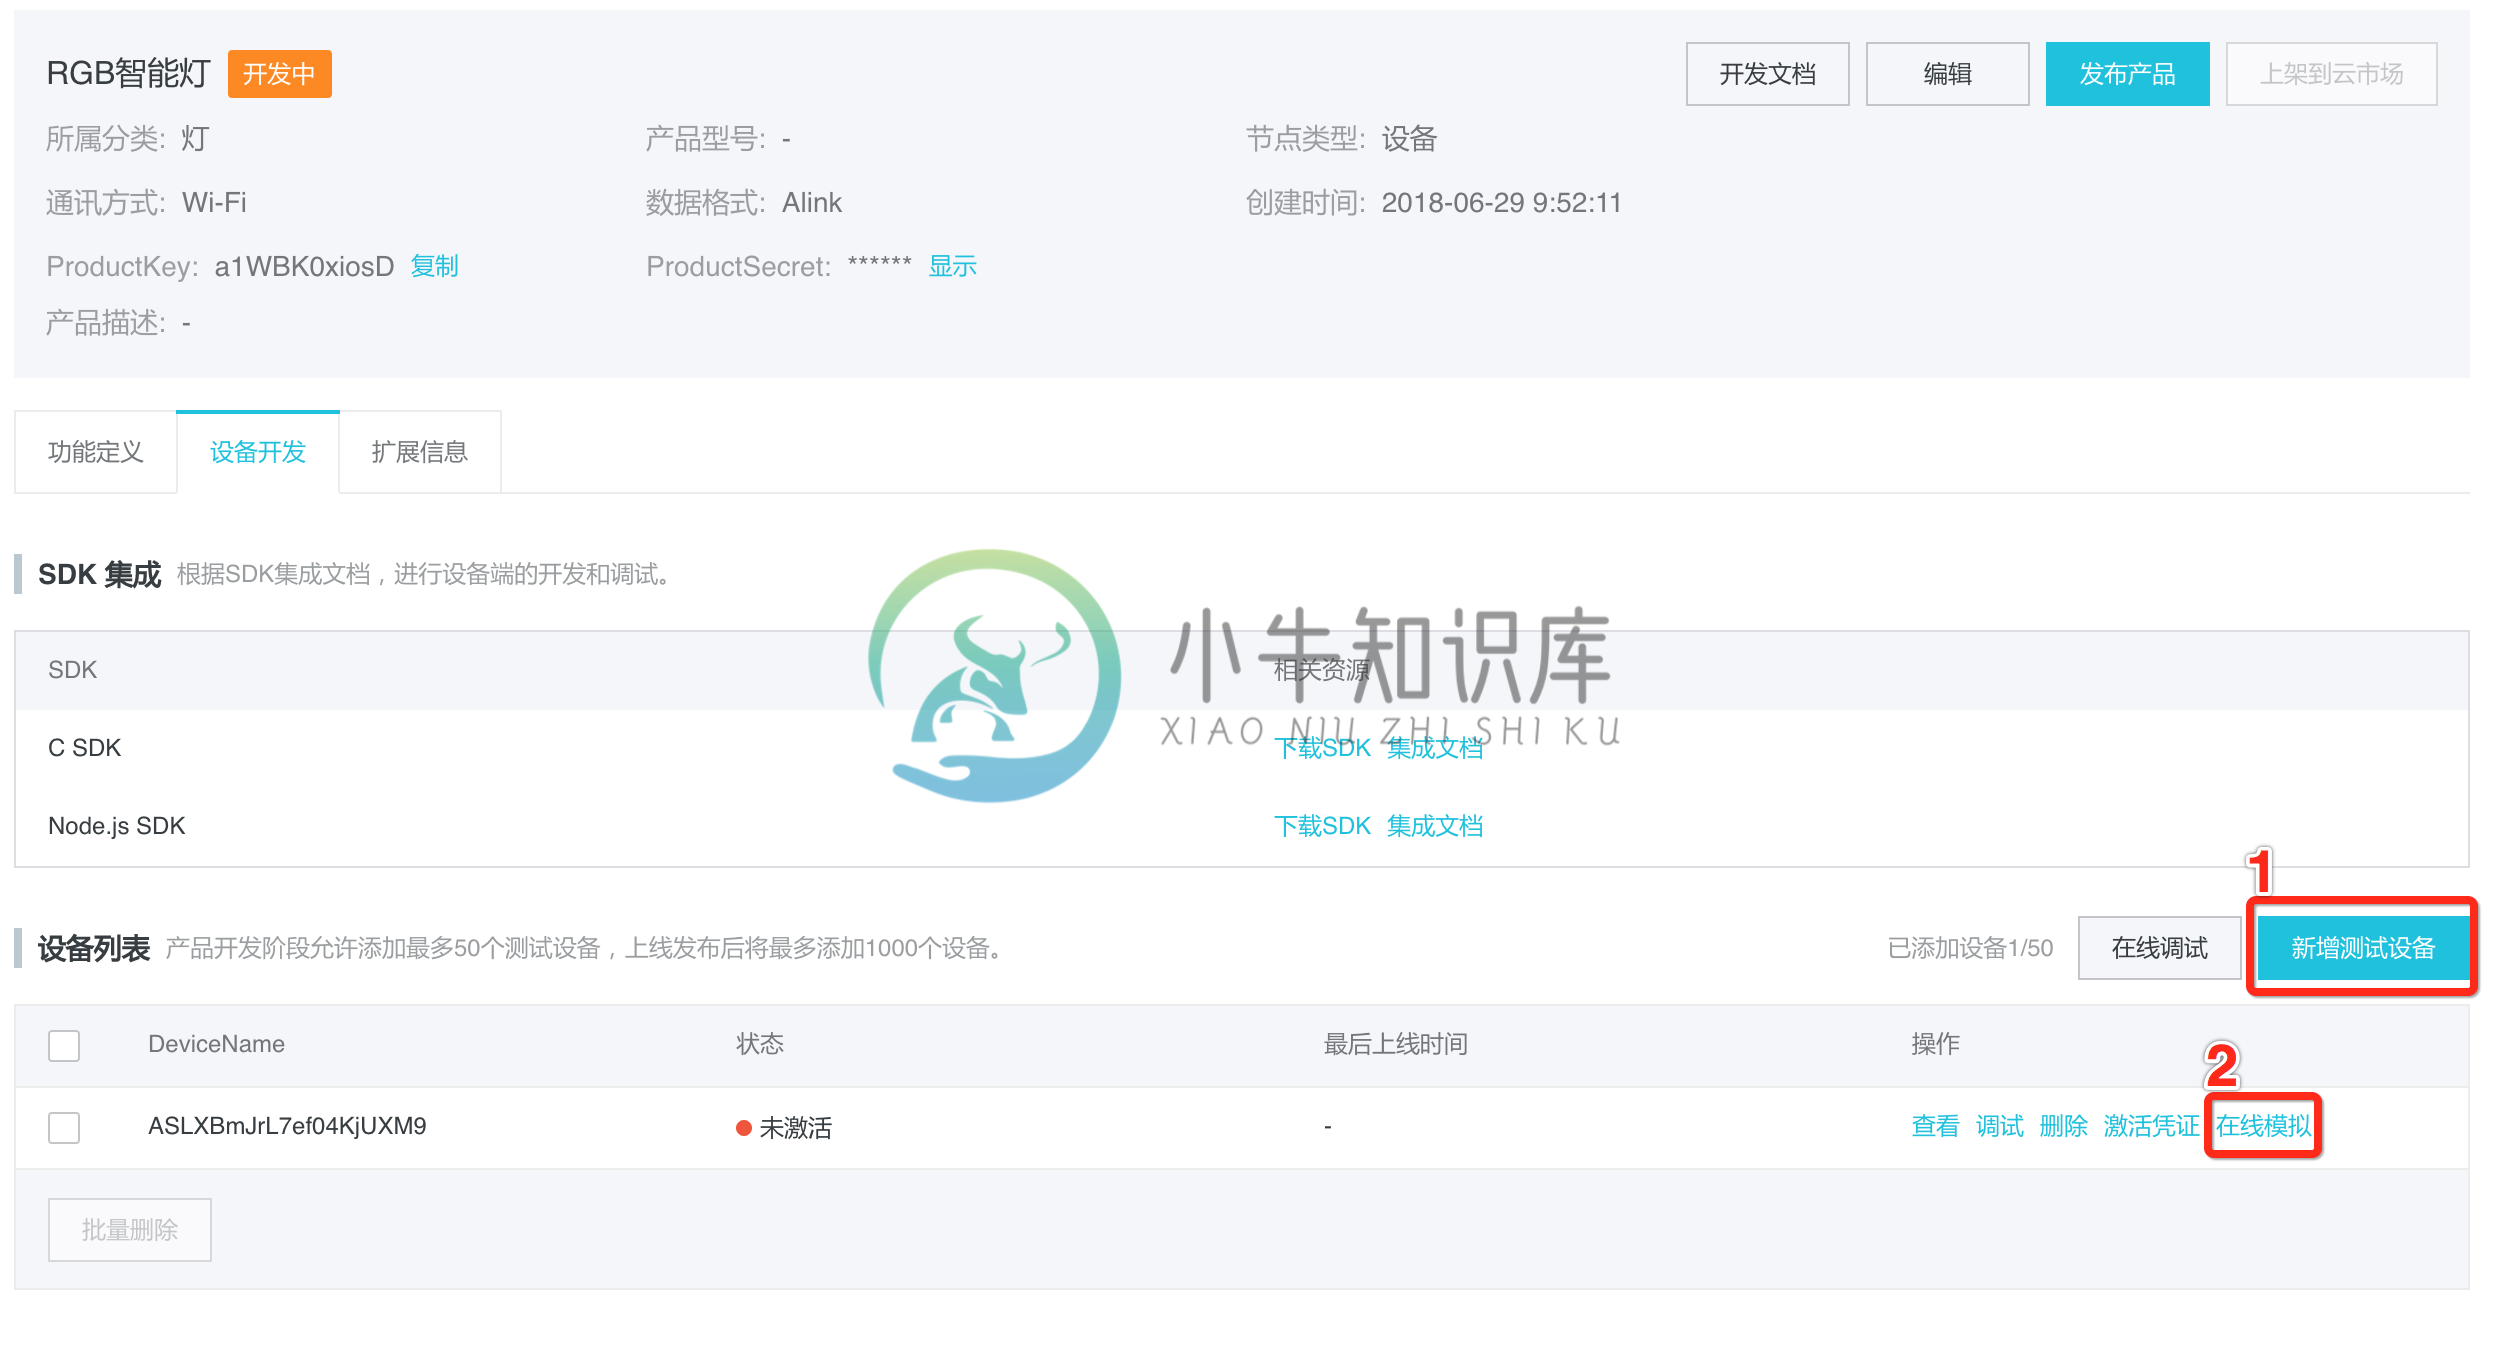Click the creation time 2018-06-29 9:52:11
The image size is (2502, 1348).
tap(1501, 203)
